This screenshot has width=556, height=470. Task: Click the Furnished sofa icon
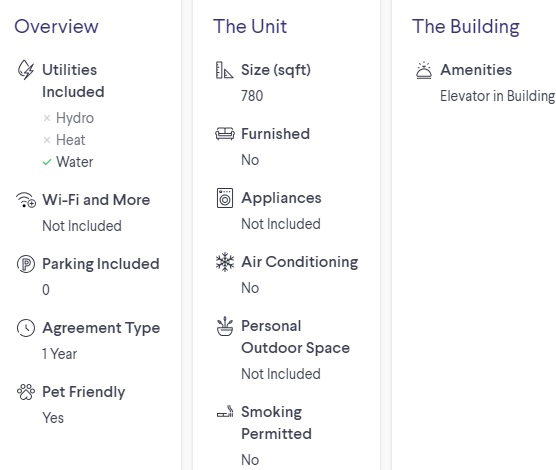click(225, 134)
